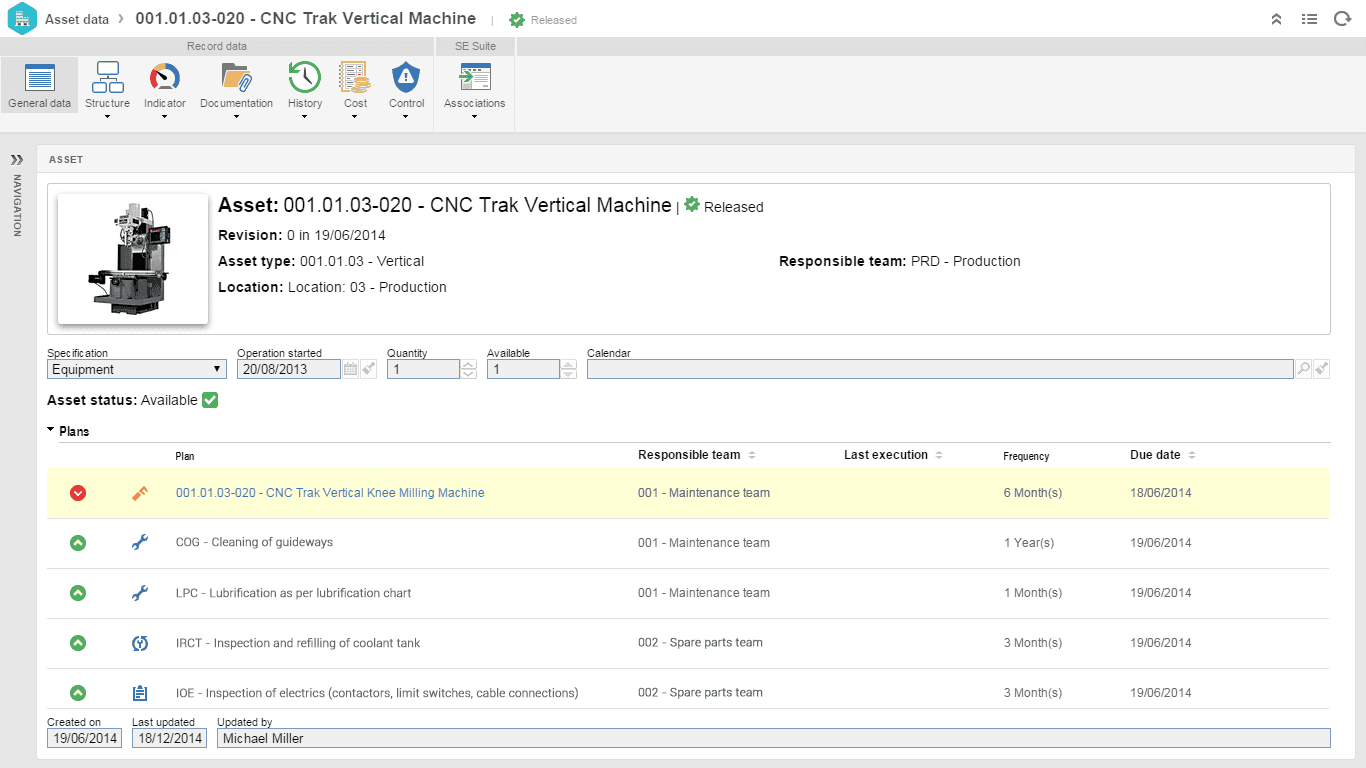Open the Operation started calendar picker
The width and height of the screenshot is (1366, 768).
coord(350,369)
